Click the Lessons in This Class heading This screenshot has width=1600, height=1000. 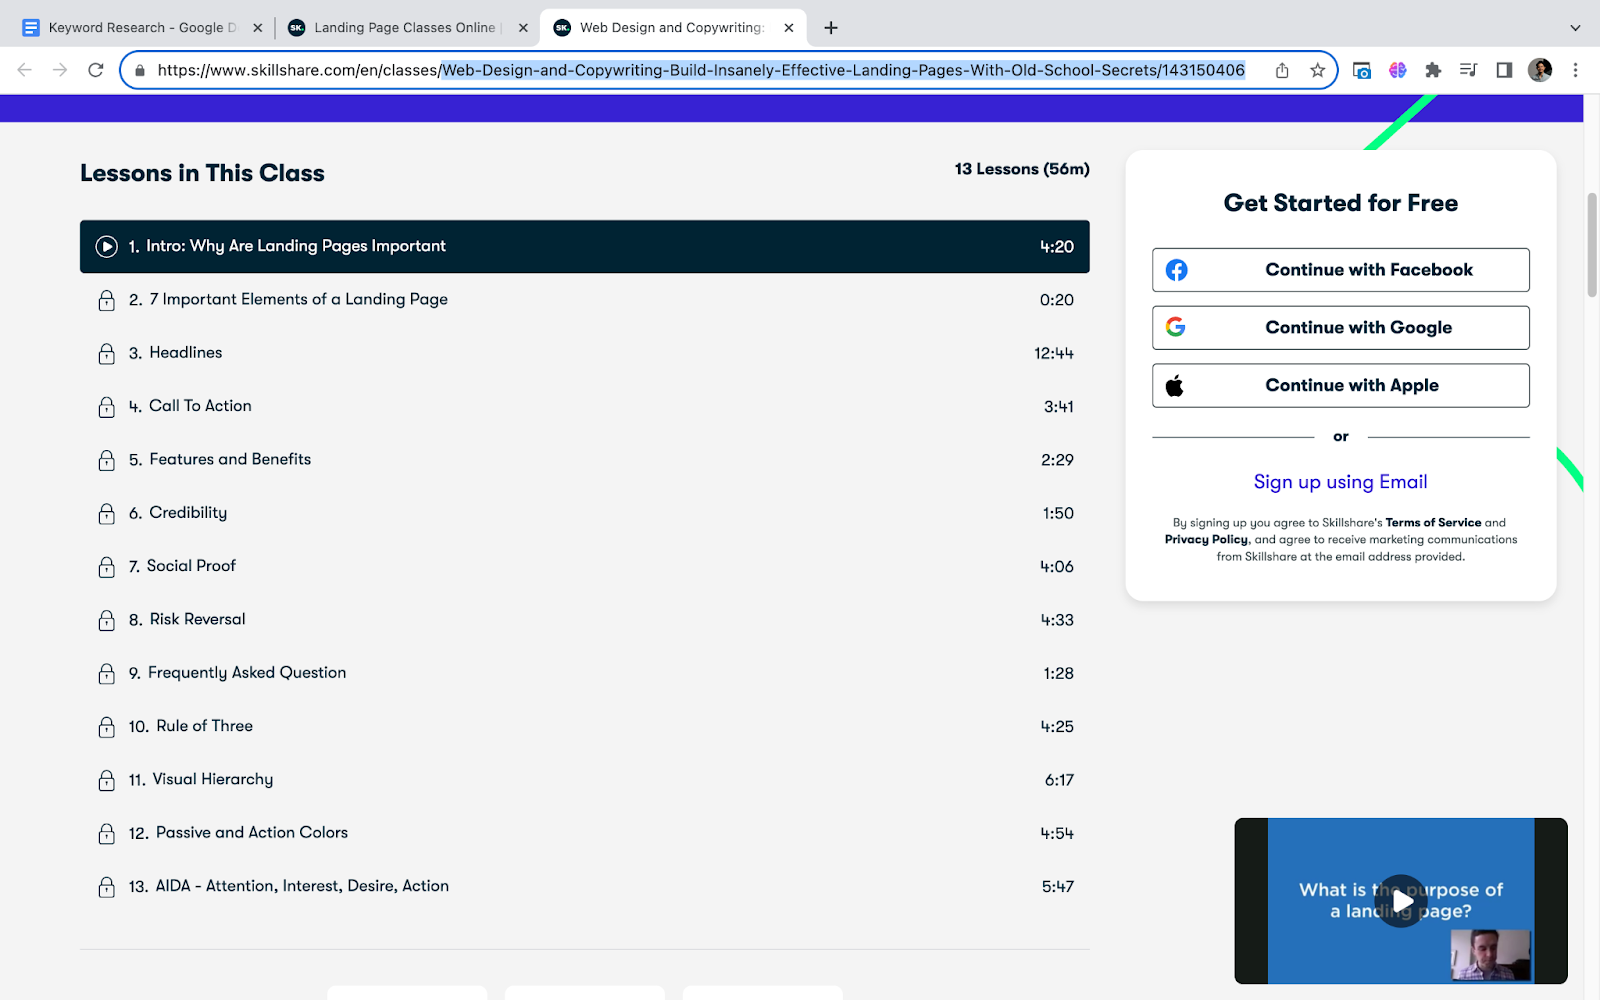202,173
